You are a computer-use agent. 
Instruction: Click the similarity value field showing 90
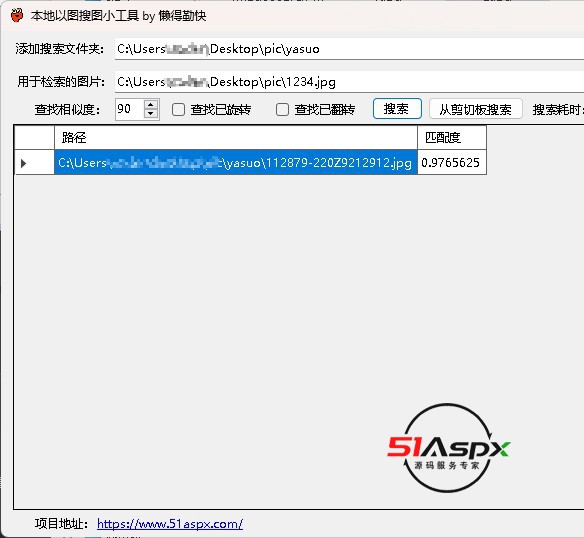[129, 109]
